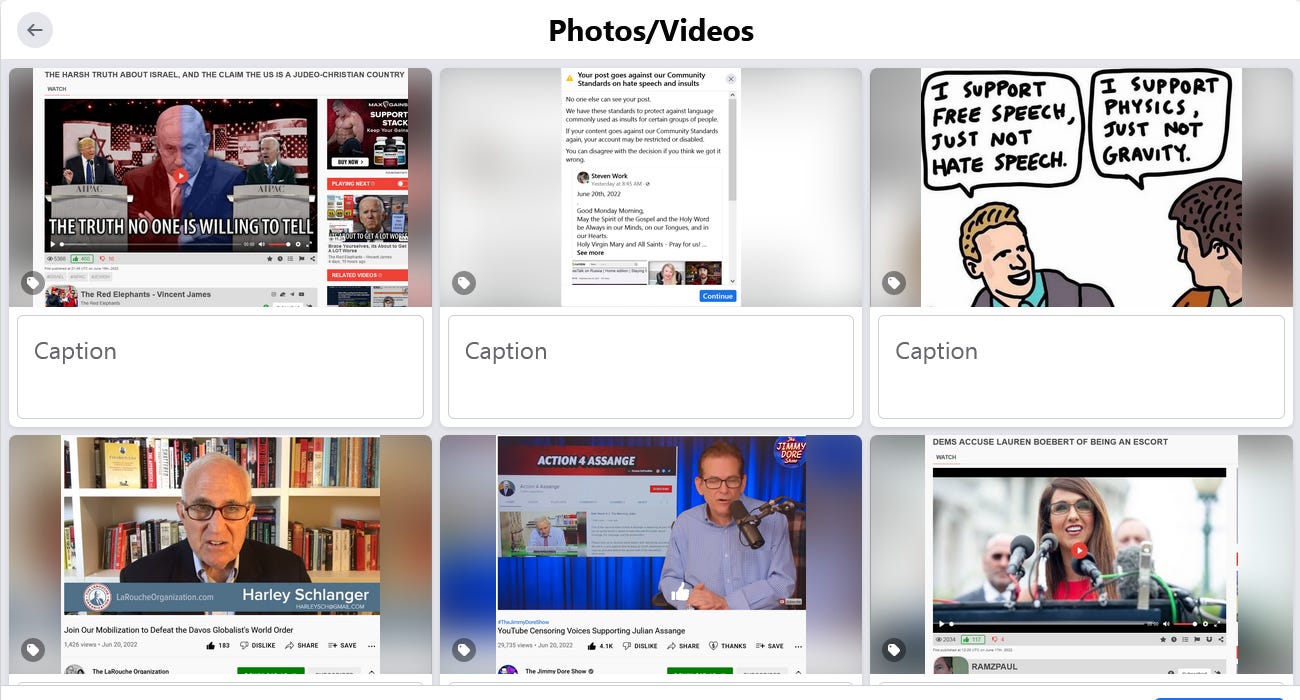Open the free speech gravity cartoon
The height and width of the screenshot is (700, 1300).
[x=1081, y=187]
